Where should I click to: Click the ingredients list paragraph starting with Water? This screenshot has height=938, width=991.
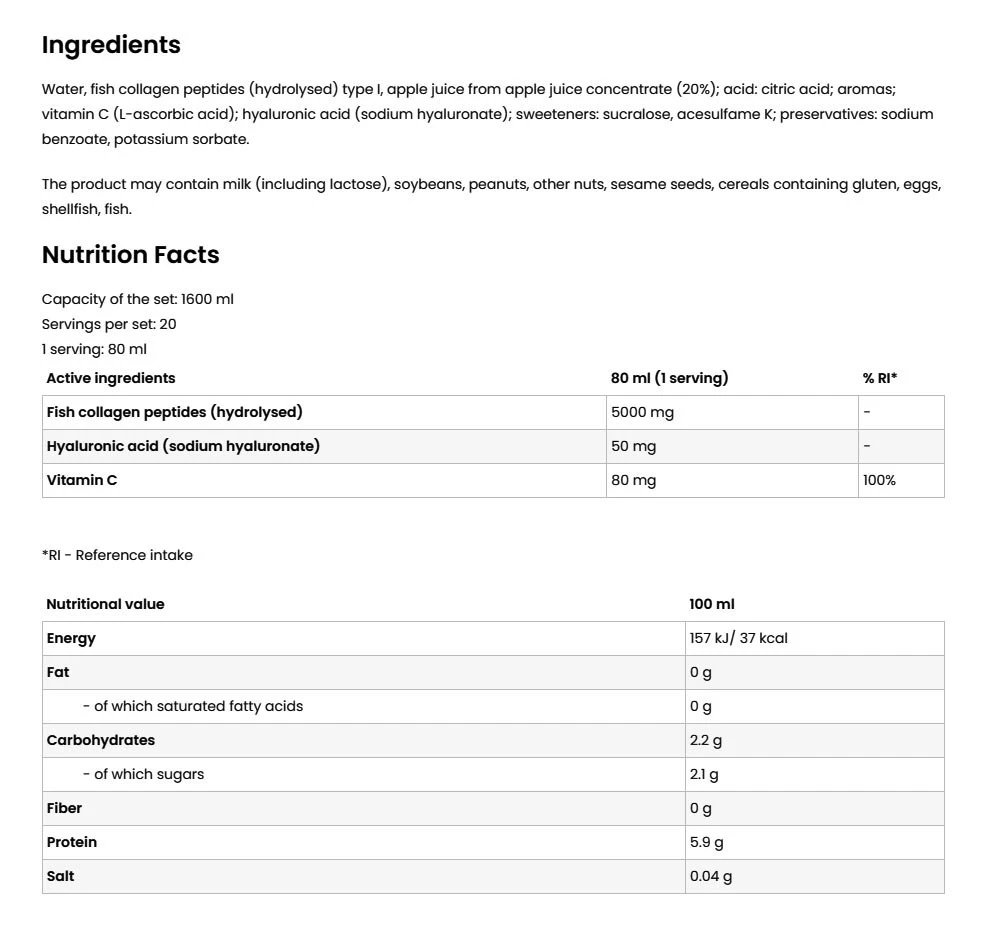pyautogui.click(x=488, y=114)
